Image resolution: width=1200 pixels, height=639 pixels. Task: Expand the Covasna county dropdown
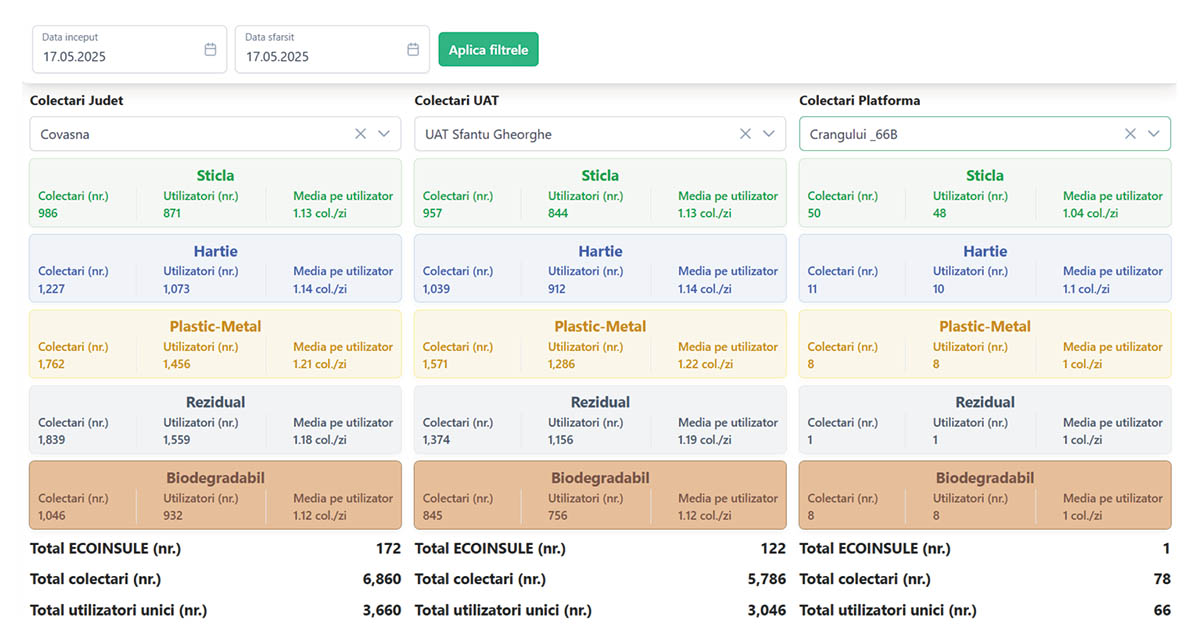point(384,134)
